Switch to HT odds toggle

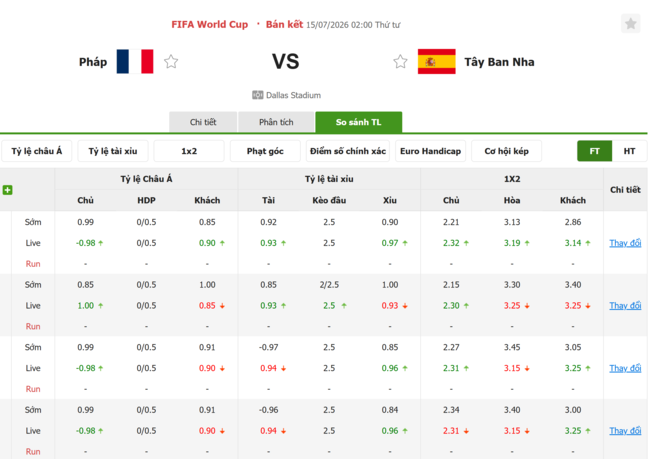point(629,151)
